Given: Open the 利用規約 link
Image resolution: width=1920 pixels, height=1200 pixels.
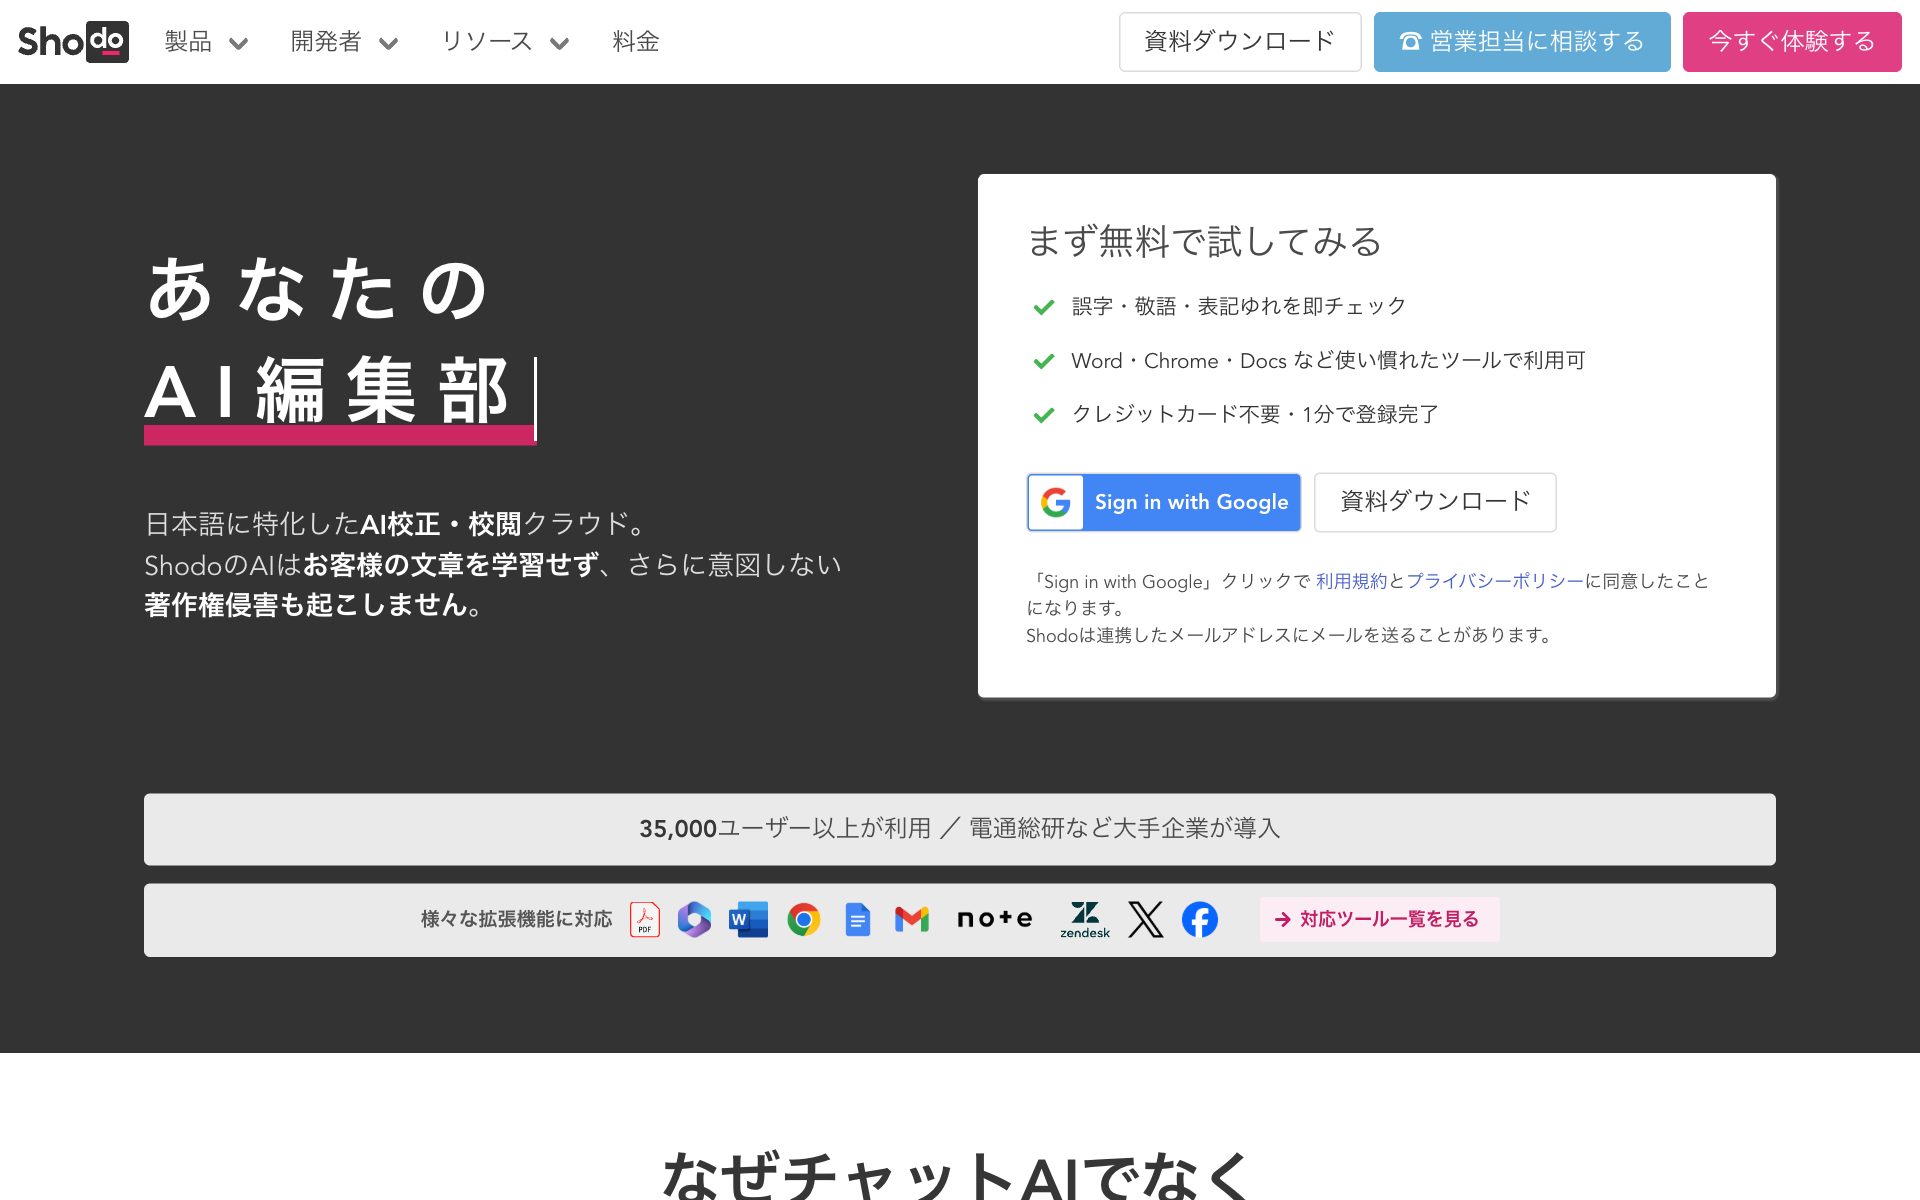Looking at the screenshot, I should [1351, 581].
